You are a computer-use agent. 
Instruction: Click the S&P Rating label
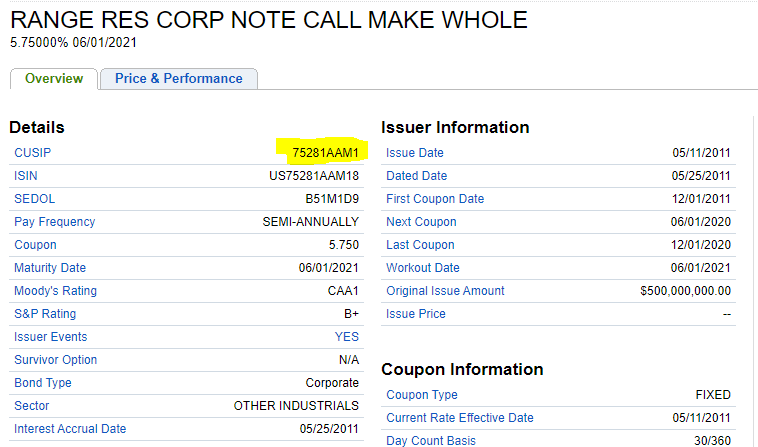click(x=45, y=314)
